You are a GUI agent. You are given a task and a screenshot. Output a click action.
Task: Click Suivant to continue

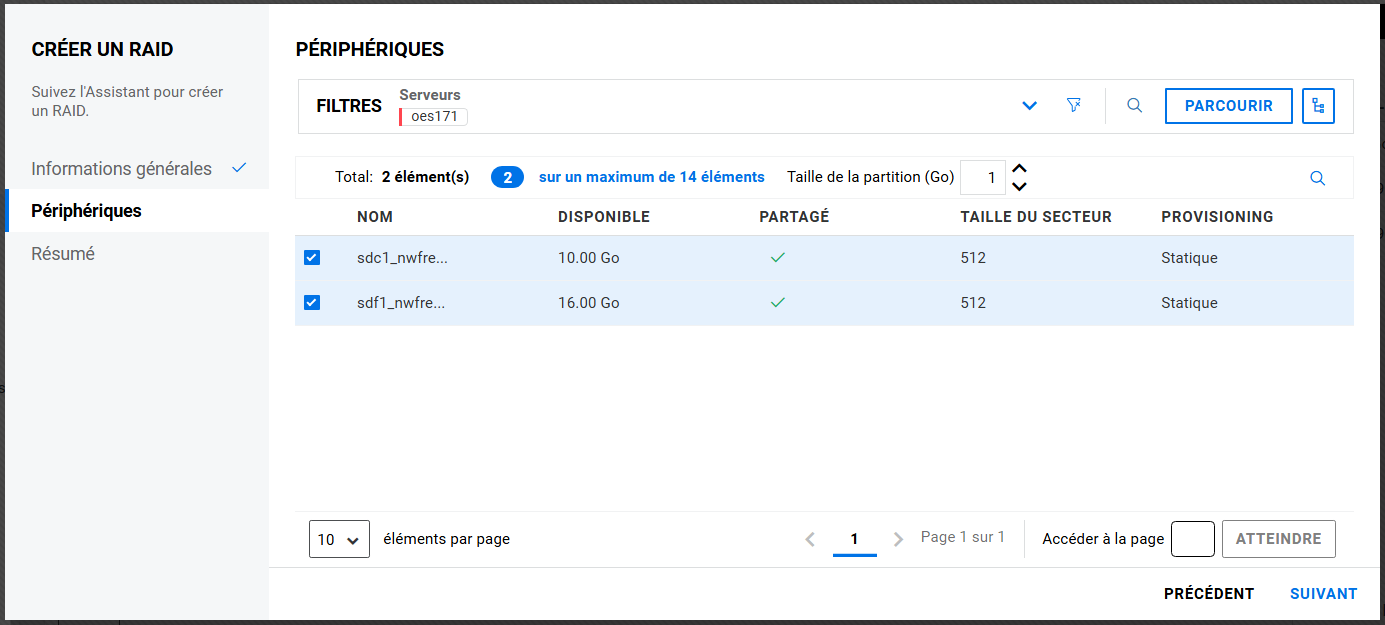pos(1323,594)
